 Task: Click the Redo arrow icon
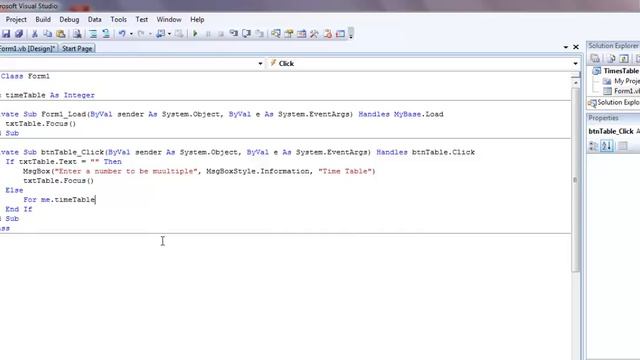point(141,34)
